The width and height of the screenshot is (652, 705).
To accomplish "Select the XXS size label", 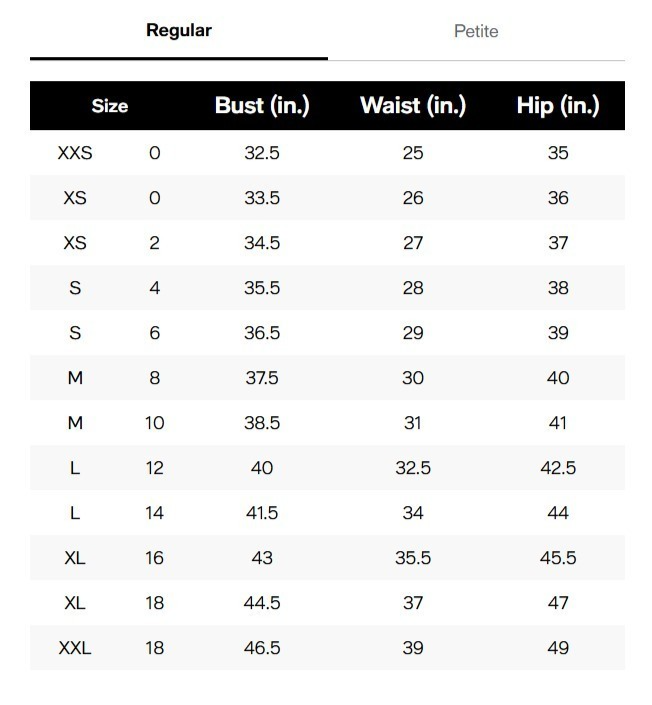I will click(x=75, y=153).
